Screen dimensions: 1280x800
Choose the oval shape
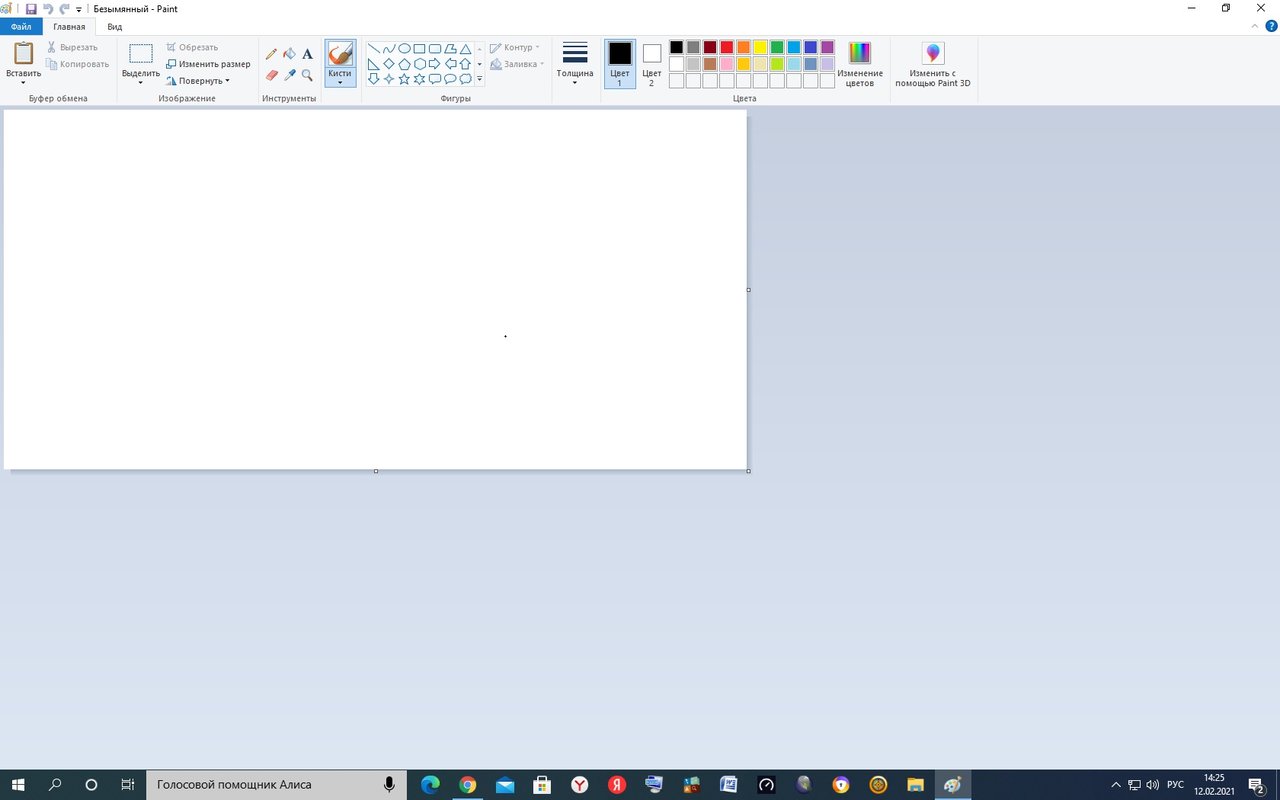pyautogui.click(x=404, y=48)
